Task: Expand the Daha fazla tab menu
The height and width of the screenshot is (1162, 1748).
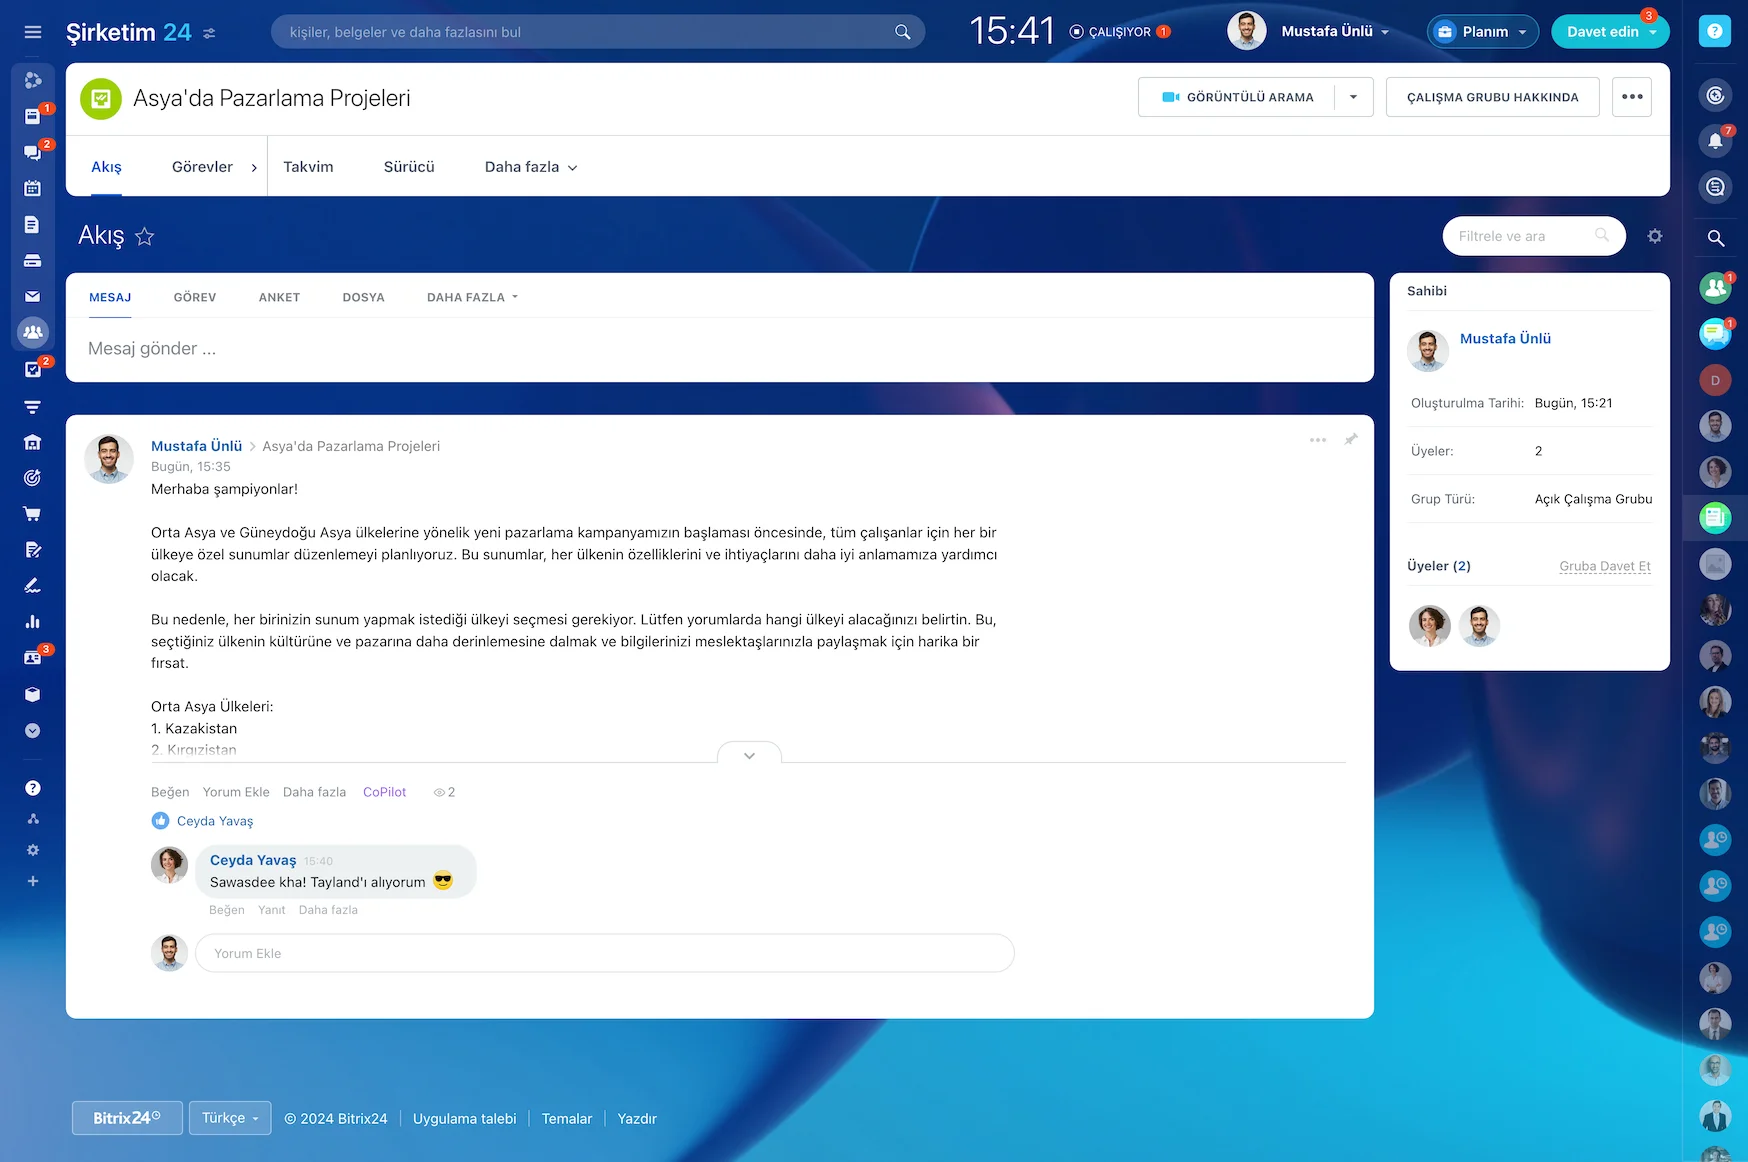Action: click(531, 167)
